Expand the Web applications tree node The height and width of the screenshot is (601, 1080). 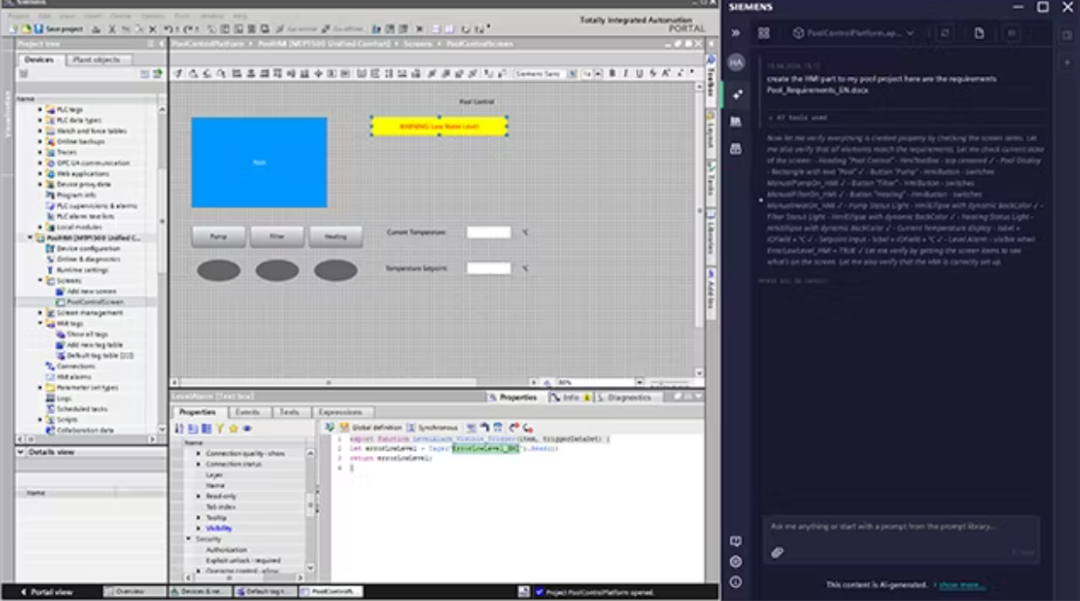pyautogui.click(x=40, y=173)
